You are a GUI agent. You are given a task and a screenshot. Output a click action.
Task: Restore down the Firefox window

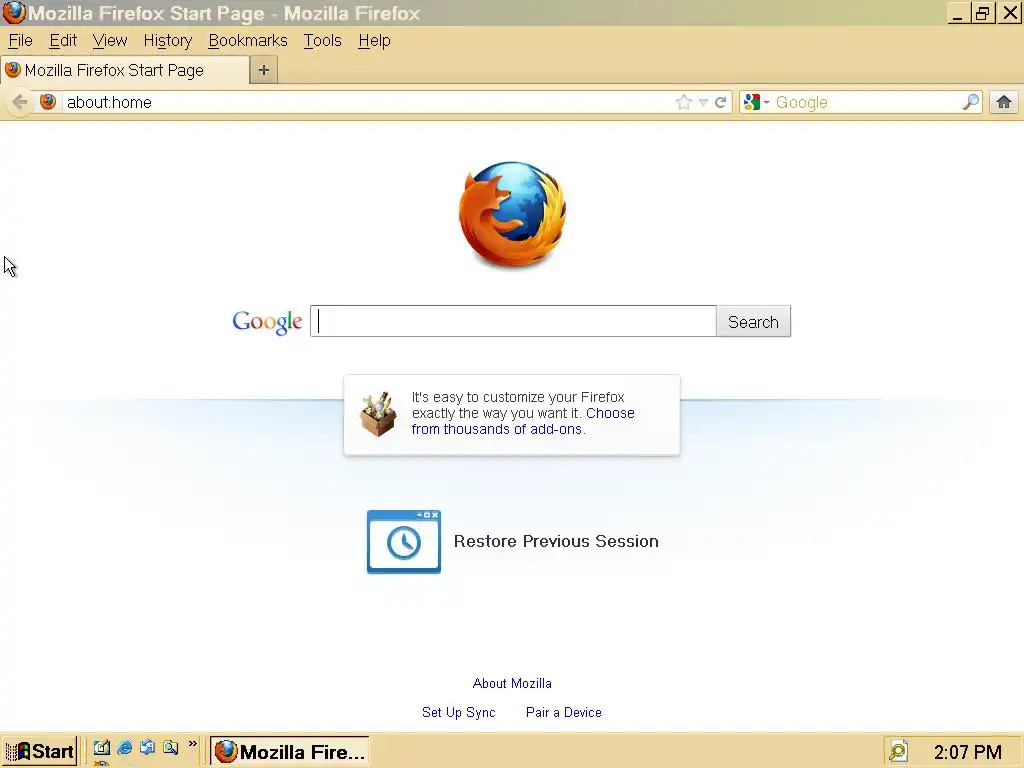coord(982,13)
